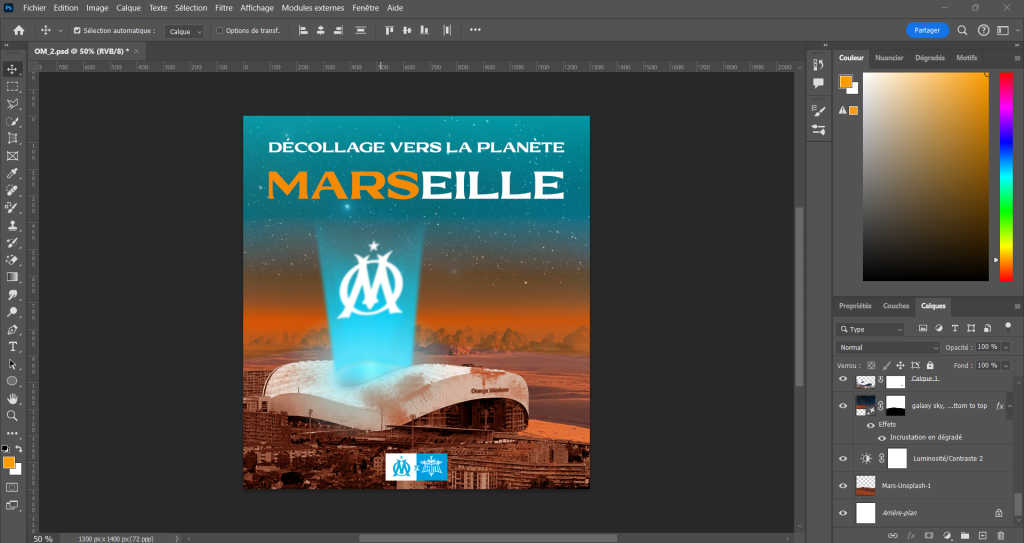Select the Eyedropper tool
Viewport: 1024px width, 543px height.
tap(12, 173)
